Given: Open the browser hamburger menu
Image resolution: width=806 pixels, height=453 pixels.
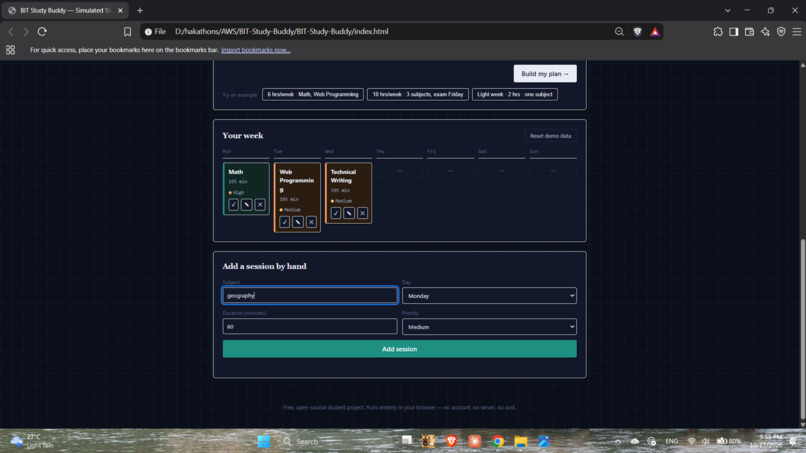Looking at the screenshot, I should (x=797, y=31).
